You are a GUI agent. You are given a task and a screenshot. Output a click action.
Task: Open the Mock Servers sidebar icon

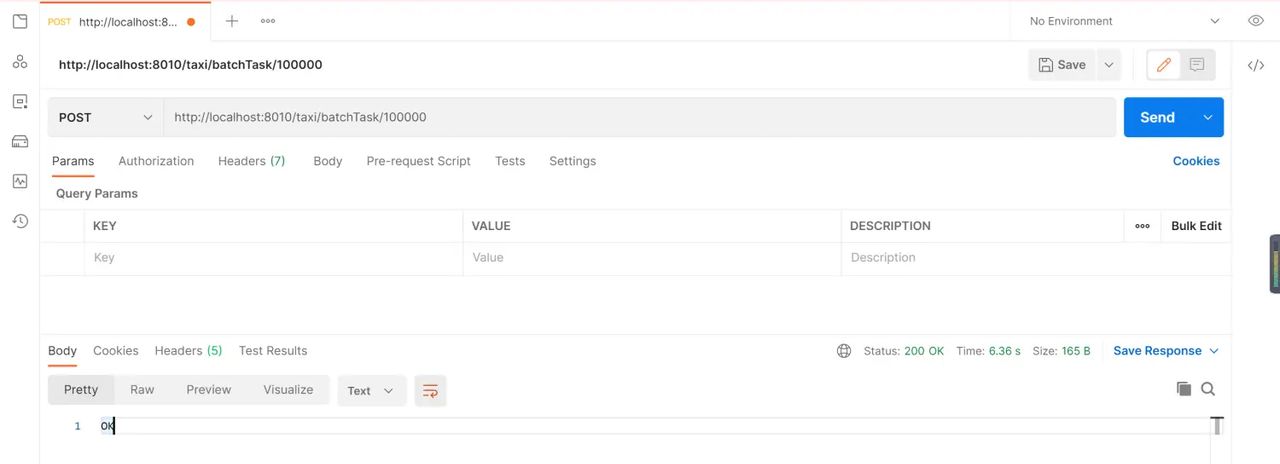[20, 141]
